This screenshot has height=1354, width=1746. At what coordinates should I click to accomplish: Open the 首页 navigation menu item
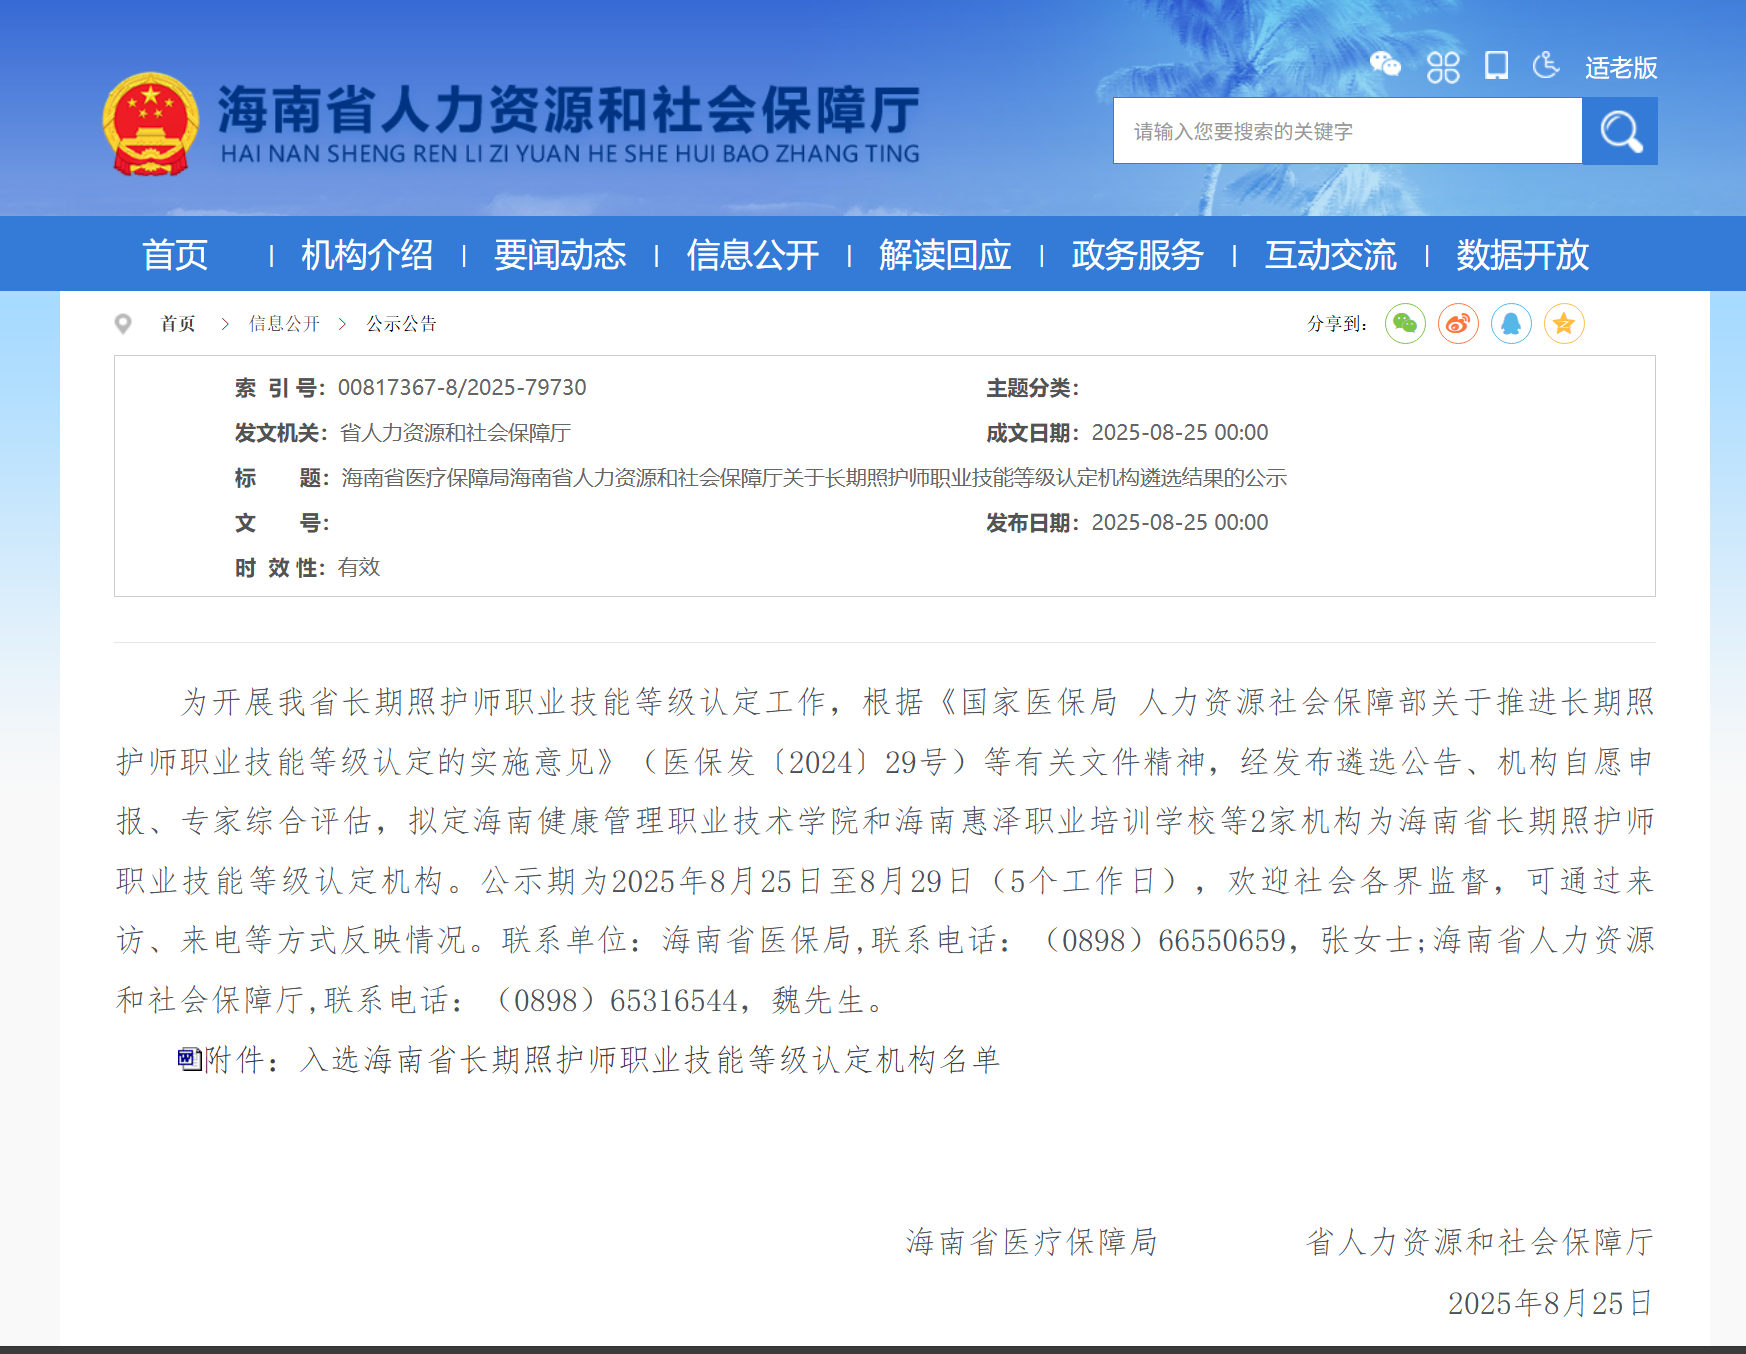point(175,255)
